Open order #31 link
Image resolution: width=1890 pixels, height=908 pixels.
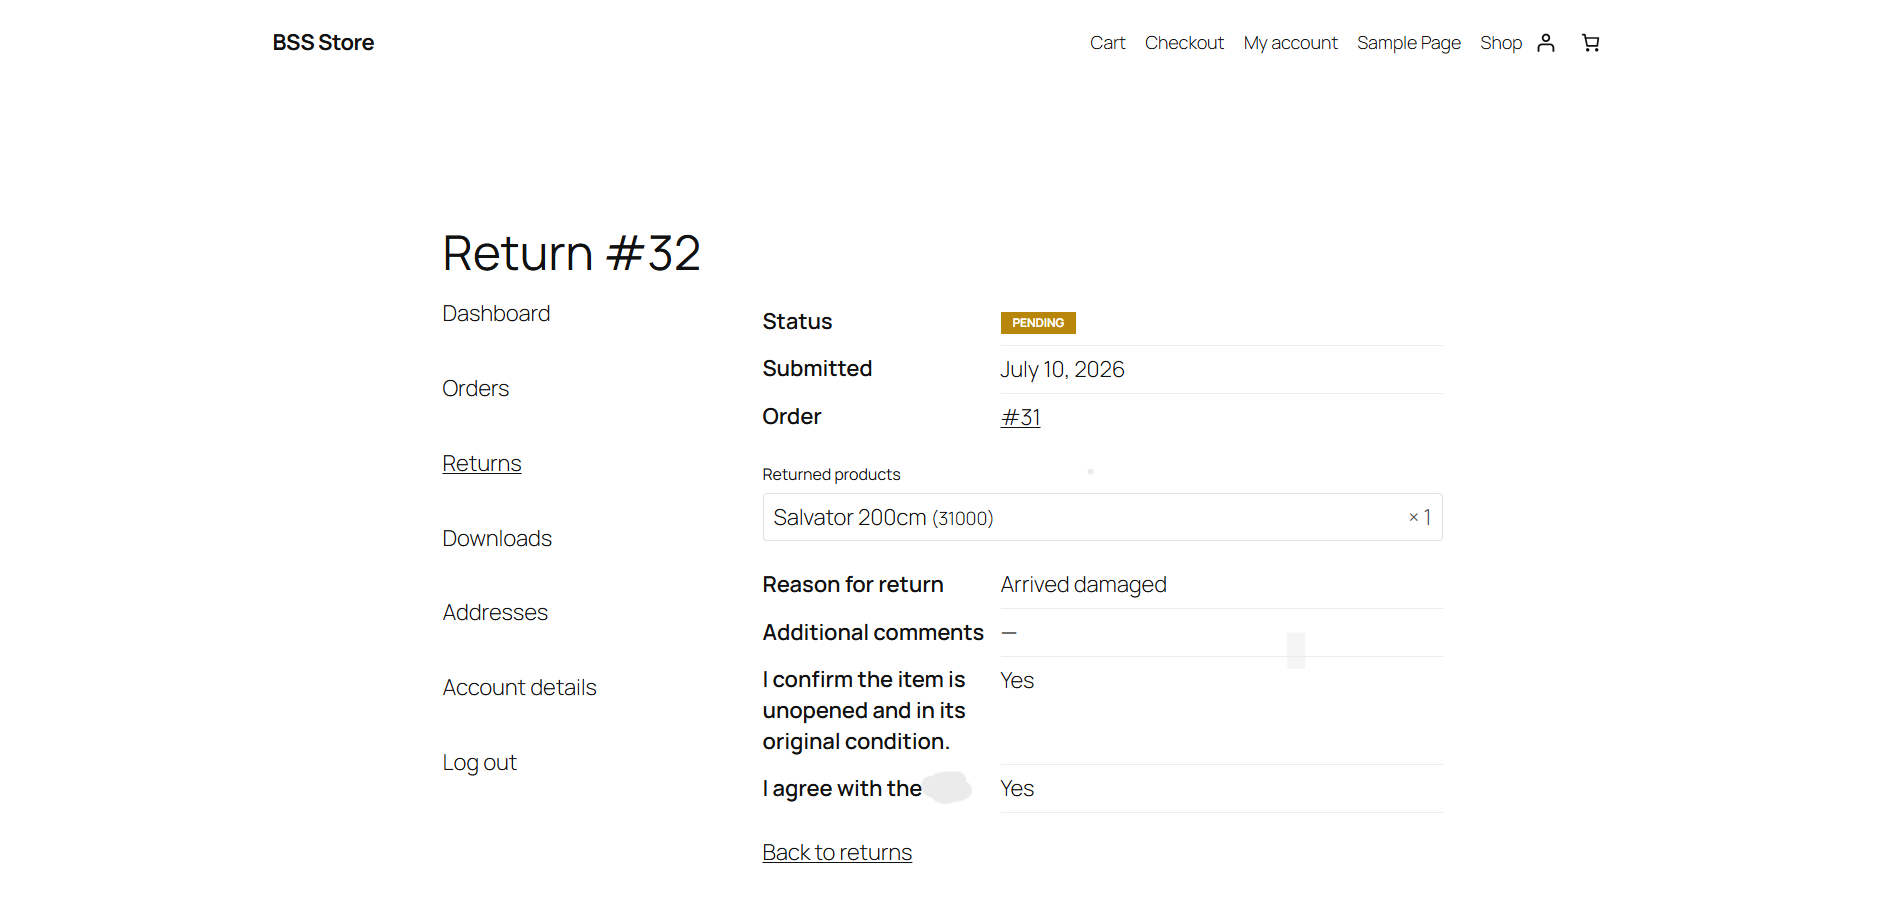pos(1020,417)
